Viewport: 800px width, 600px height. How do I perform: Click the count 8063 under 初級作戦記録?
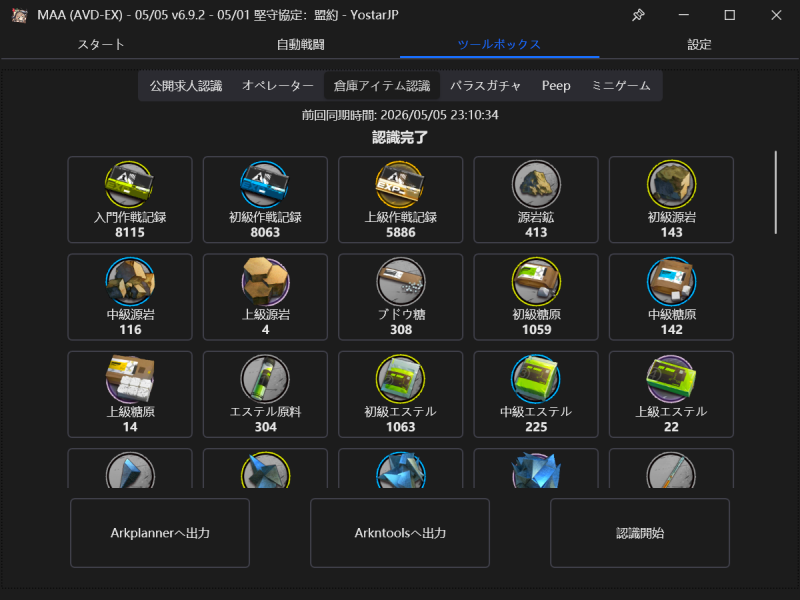click(265, 232)
